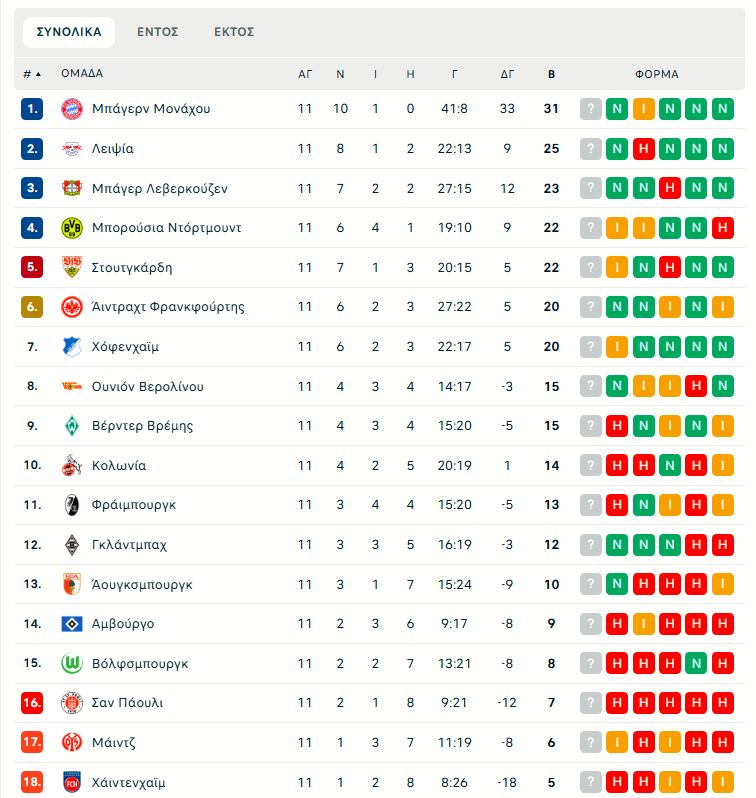Click the Union Berlin club logo
Viewport: 756px width, 798px height.
[71, 386]
